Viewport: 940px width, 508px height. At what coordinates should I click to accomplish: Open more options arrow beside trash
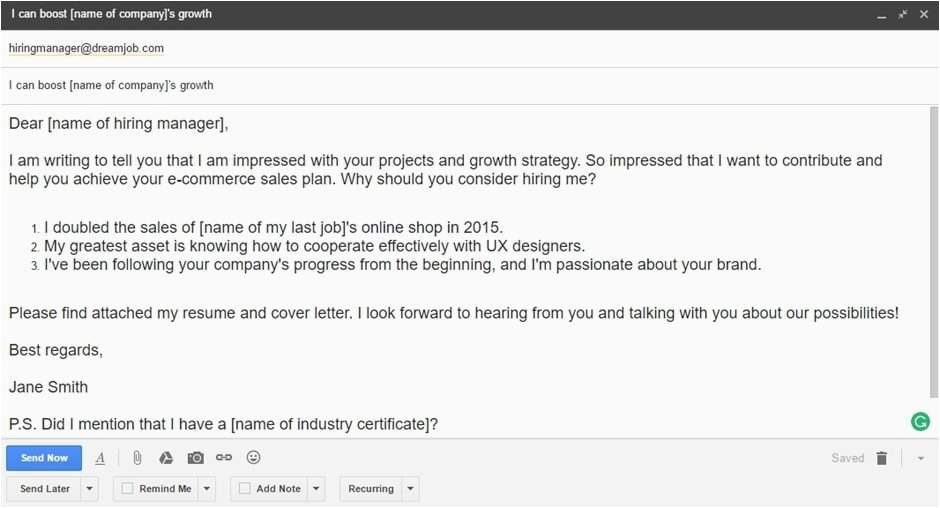[920, 458]
